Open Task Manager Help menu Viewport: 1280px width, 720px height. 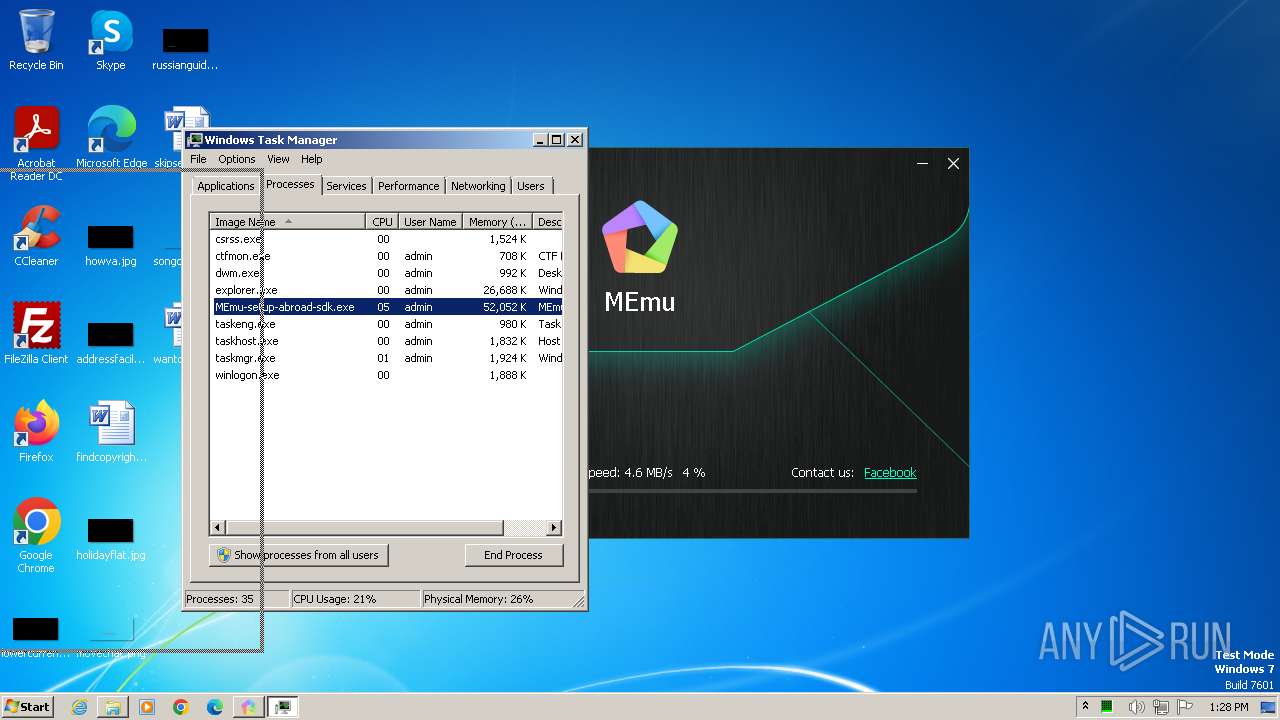[312, 159]
